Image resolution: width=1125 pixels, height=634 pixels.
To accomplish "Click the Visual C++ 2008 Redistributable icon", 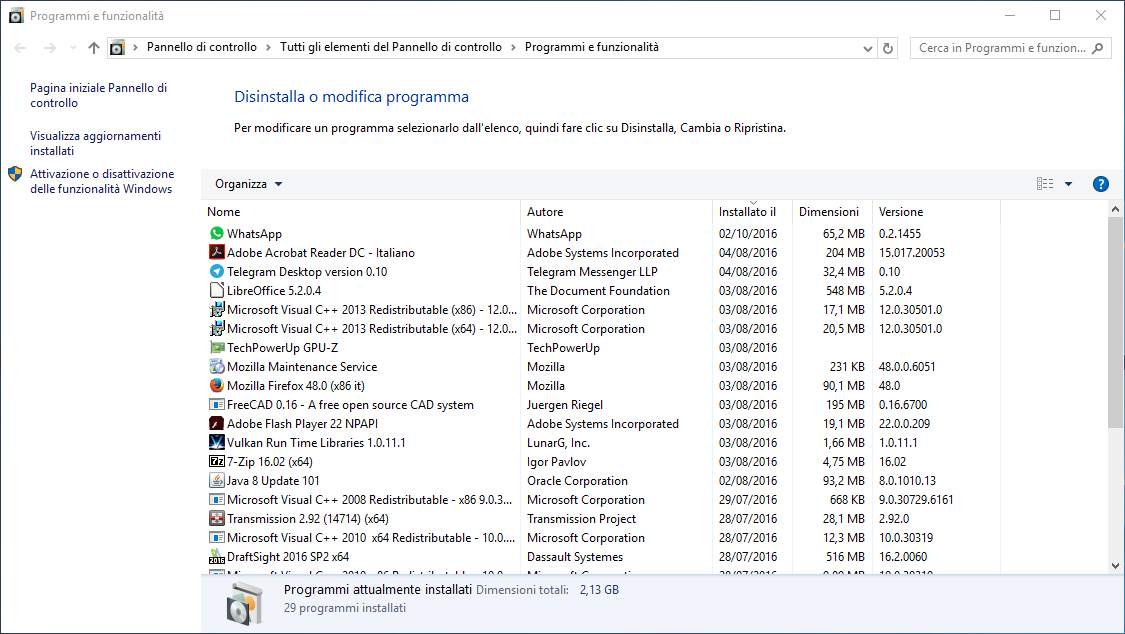I will [x=217, y=499].
